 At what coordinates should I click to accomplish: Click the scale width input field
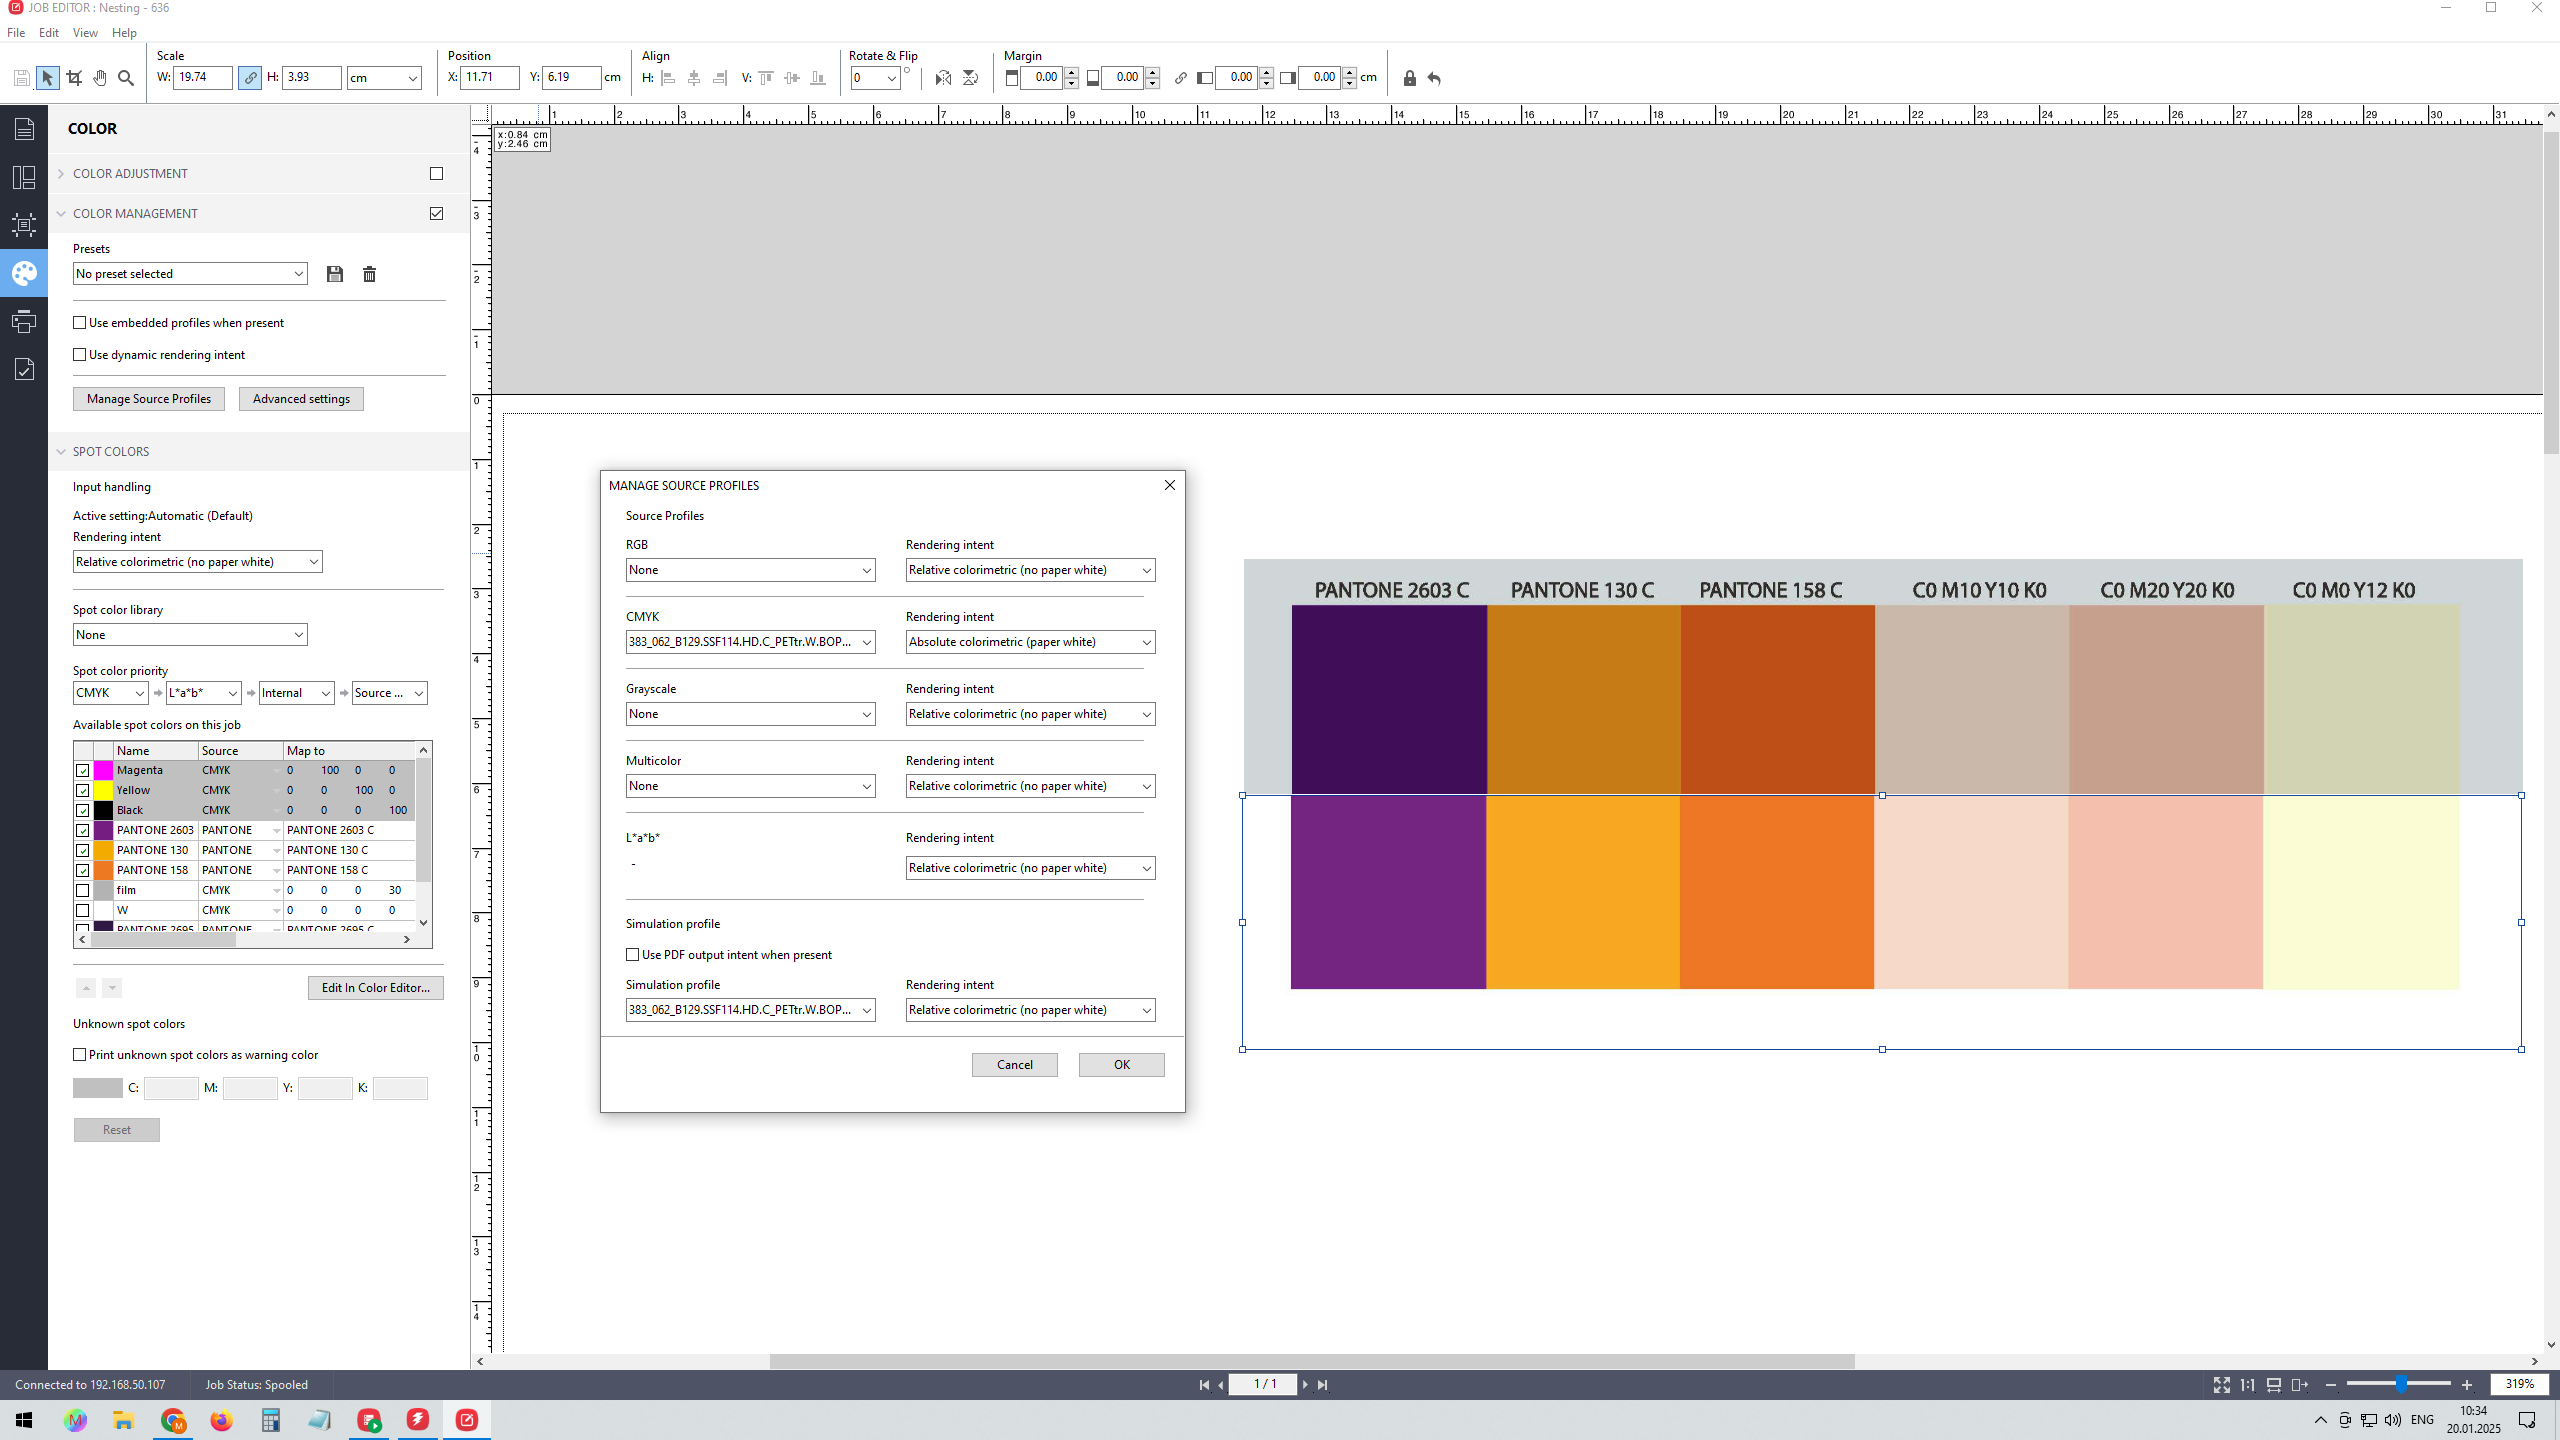tap(201, 78)
